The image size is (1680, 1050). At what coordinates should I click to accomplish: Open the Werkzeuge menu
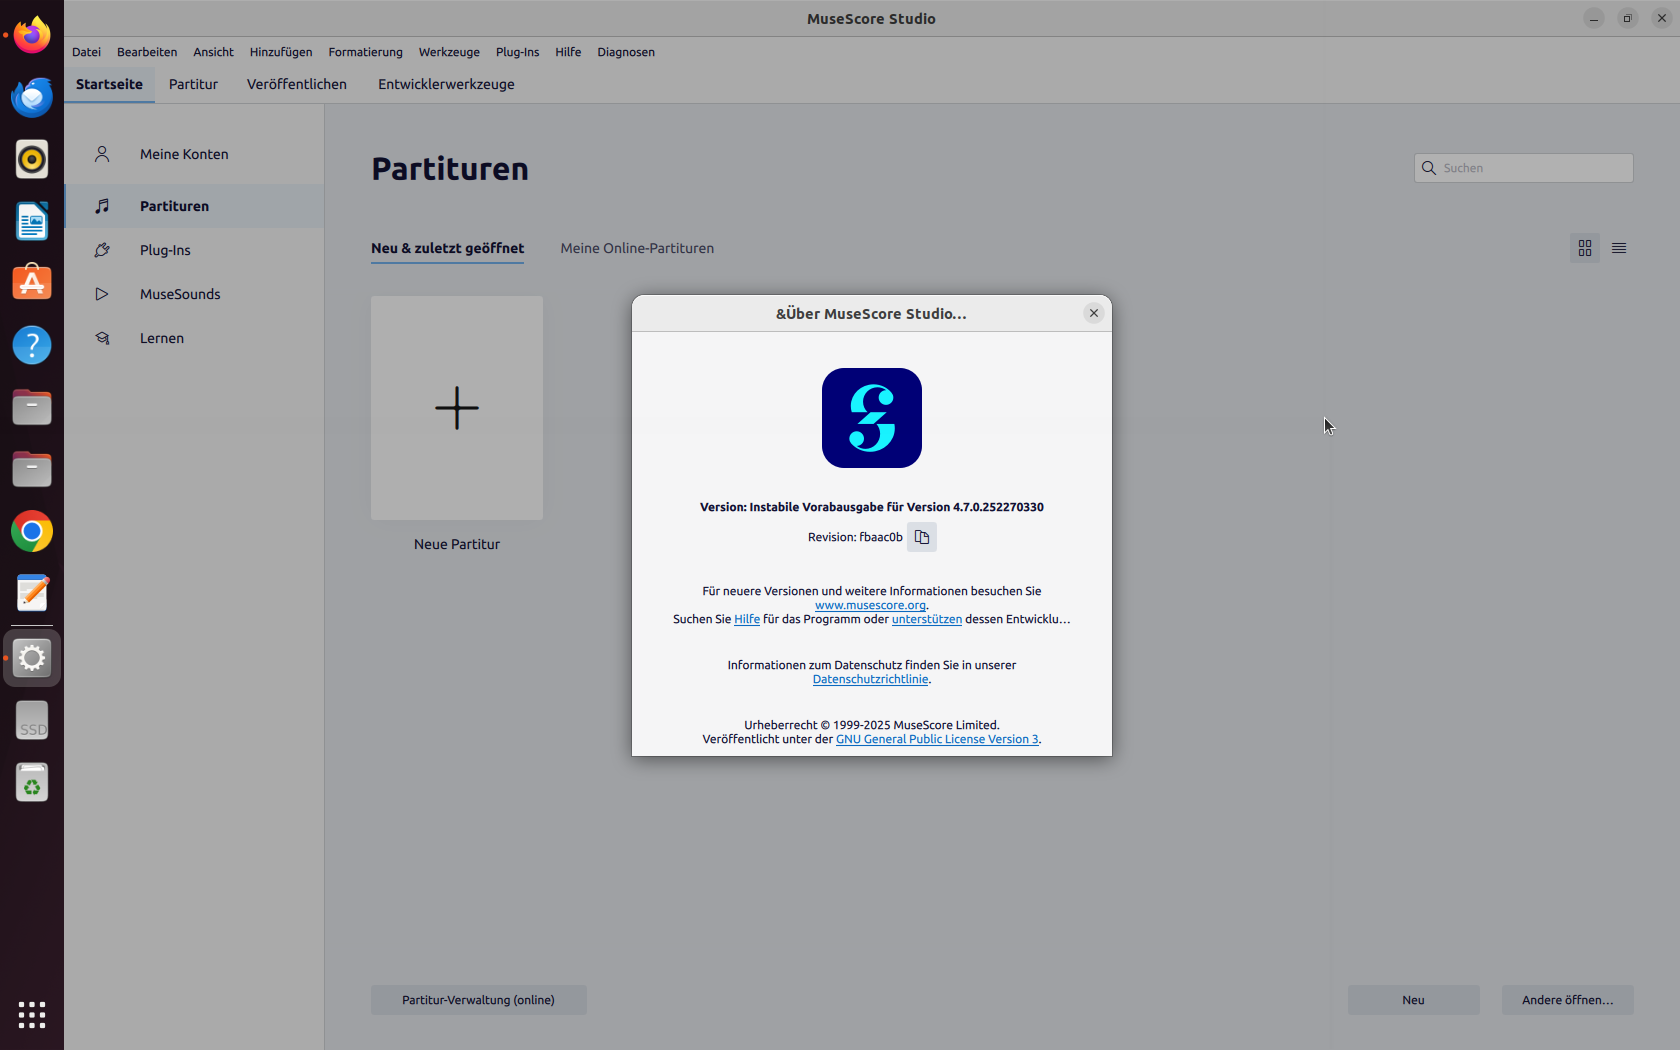[449, 52]
